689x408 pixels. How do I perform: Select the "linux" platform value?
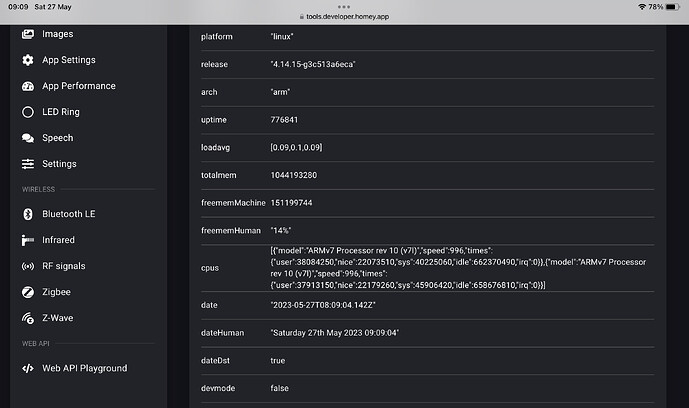pos(282,36)
